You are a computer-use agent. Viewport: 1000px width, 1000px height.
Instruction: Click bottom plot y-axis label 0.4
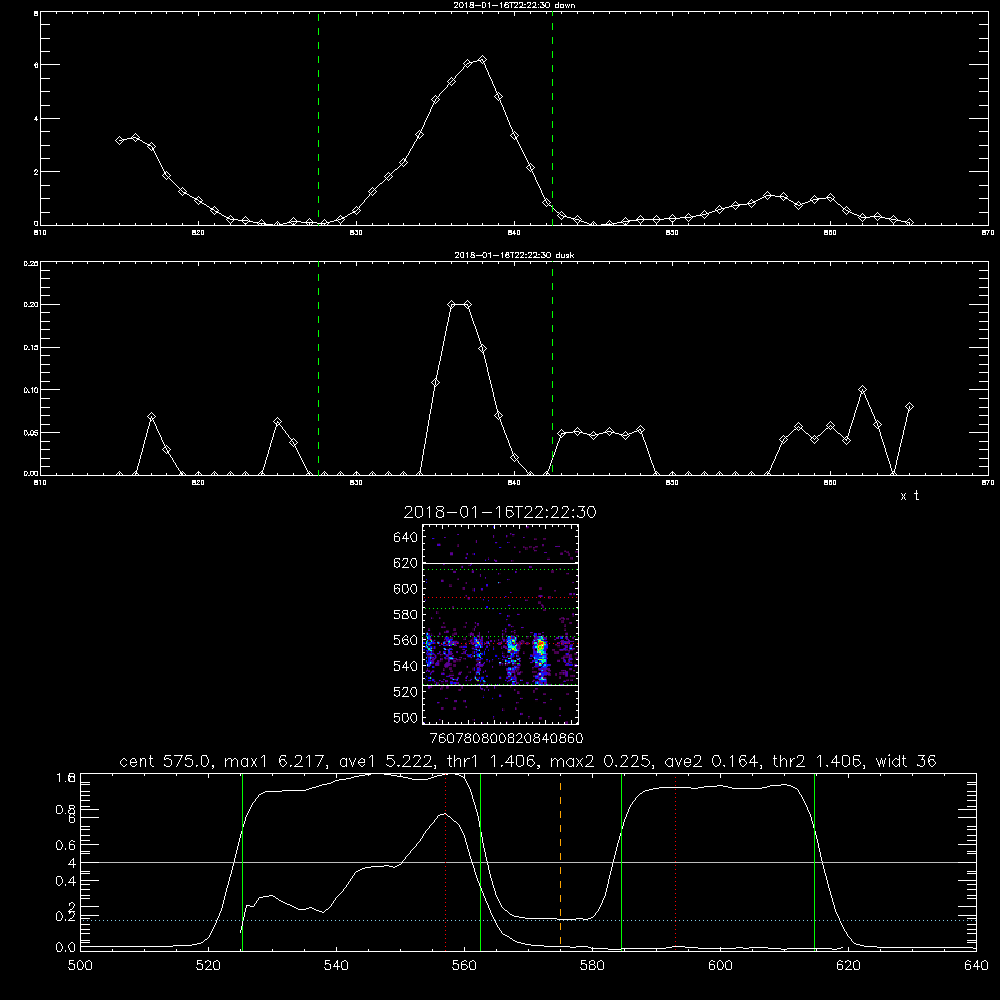click(66, 881)
